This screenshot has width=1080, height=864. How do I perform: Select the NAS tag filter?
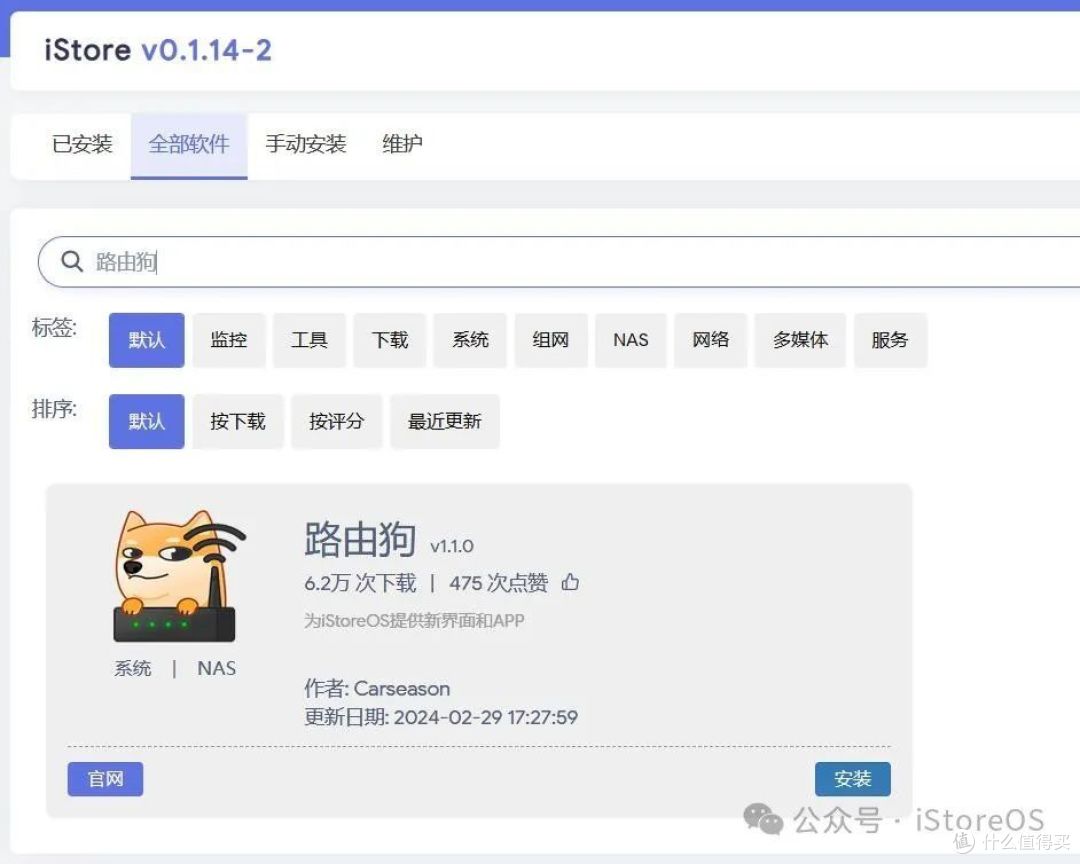(x=630, y=340)
